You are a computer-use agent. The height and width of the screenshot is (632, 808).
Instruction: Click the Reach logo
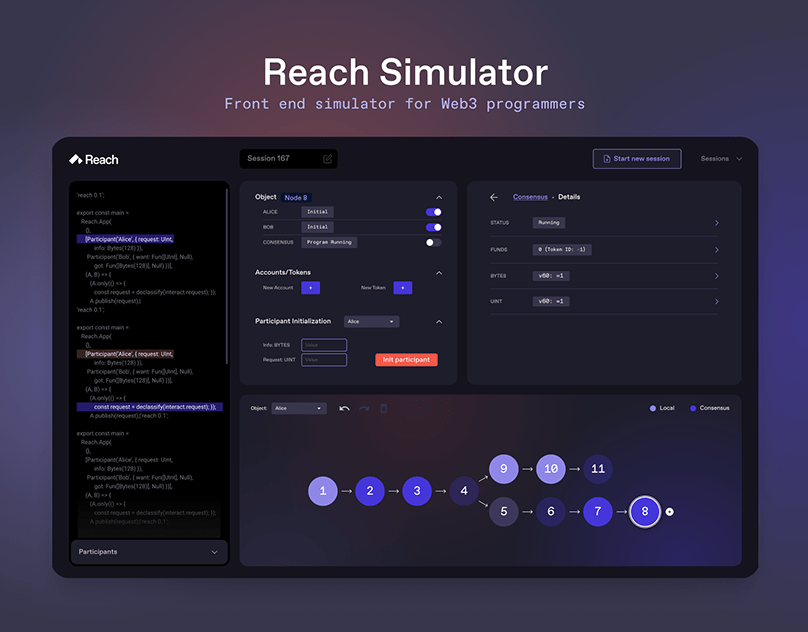[94, 160]
